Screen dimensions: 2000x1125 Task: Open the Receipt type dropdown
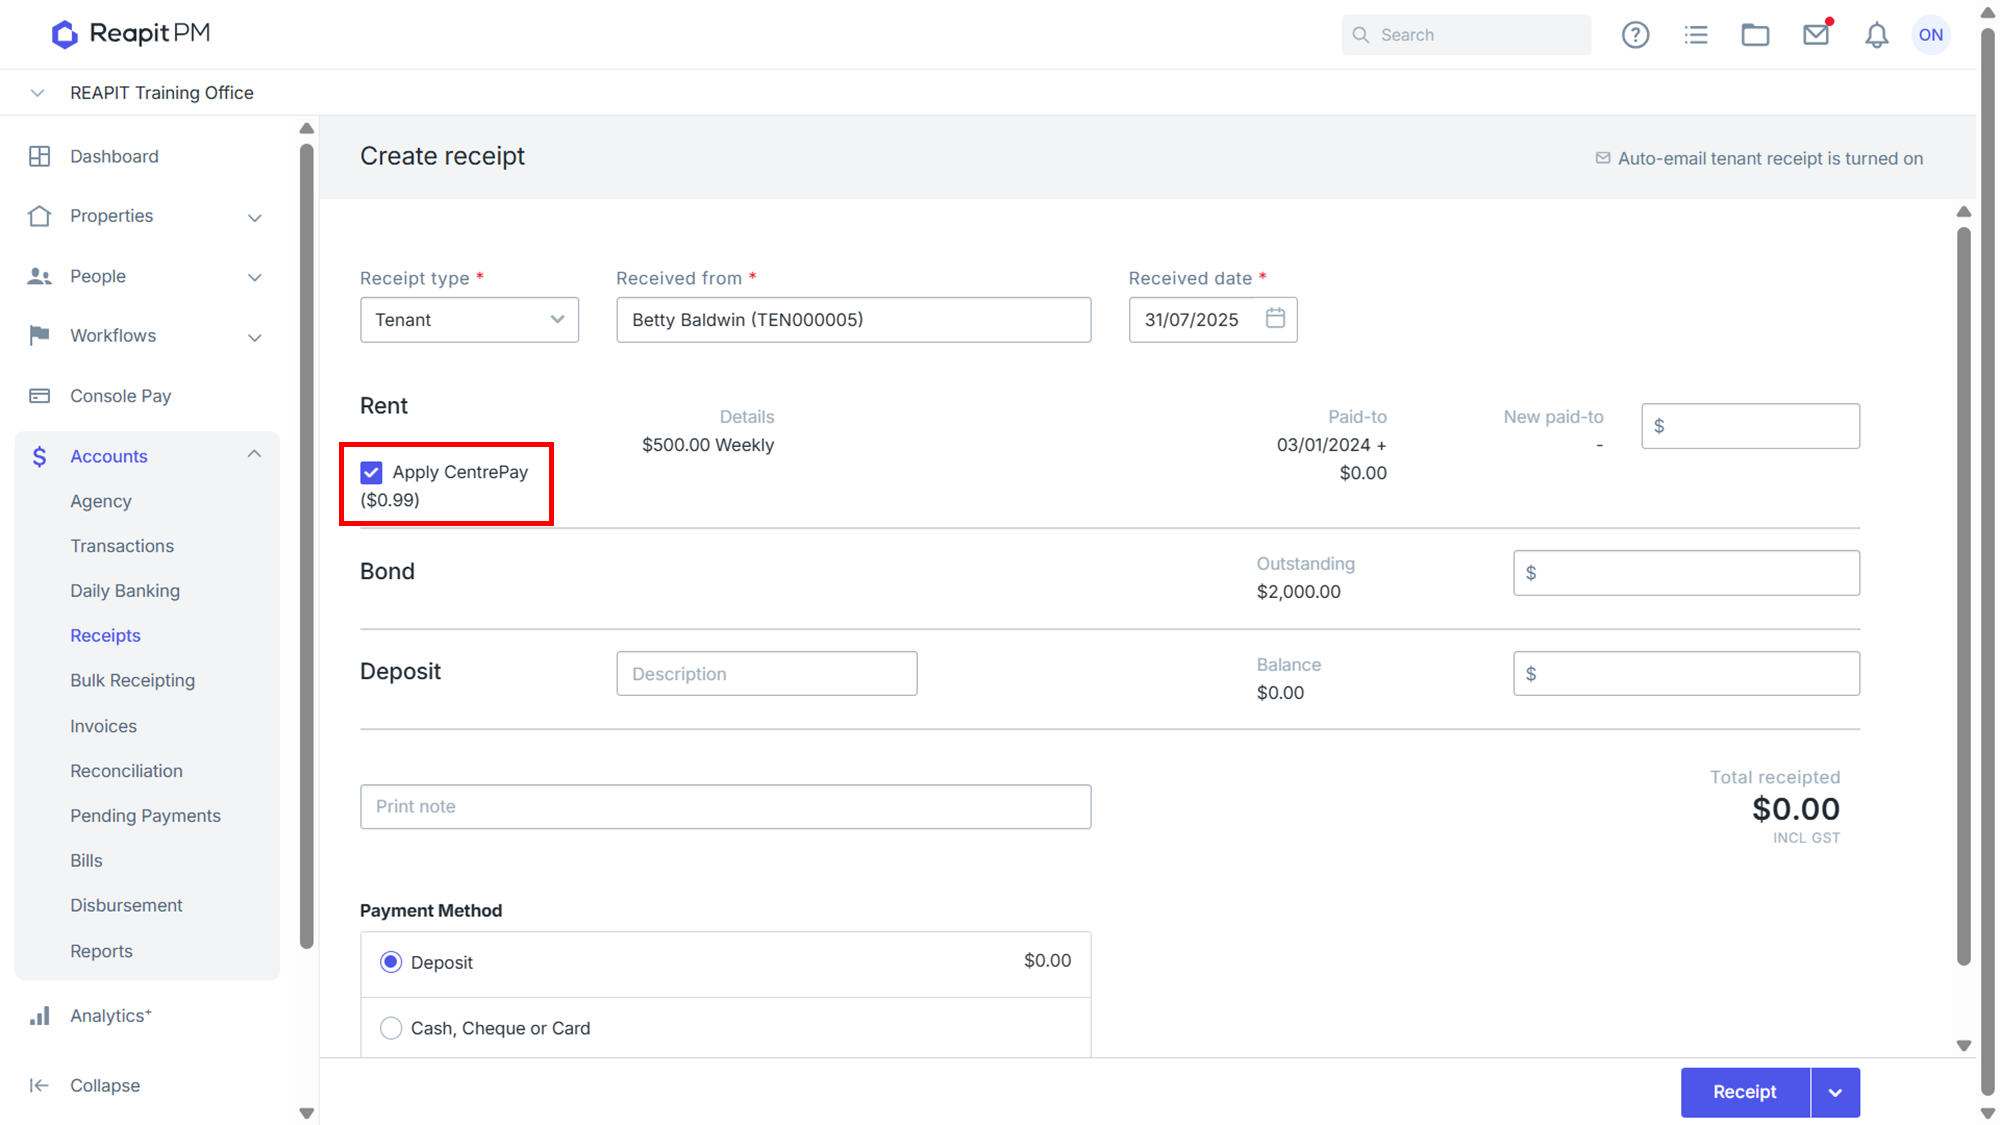[469, 320]
